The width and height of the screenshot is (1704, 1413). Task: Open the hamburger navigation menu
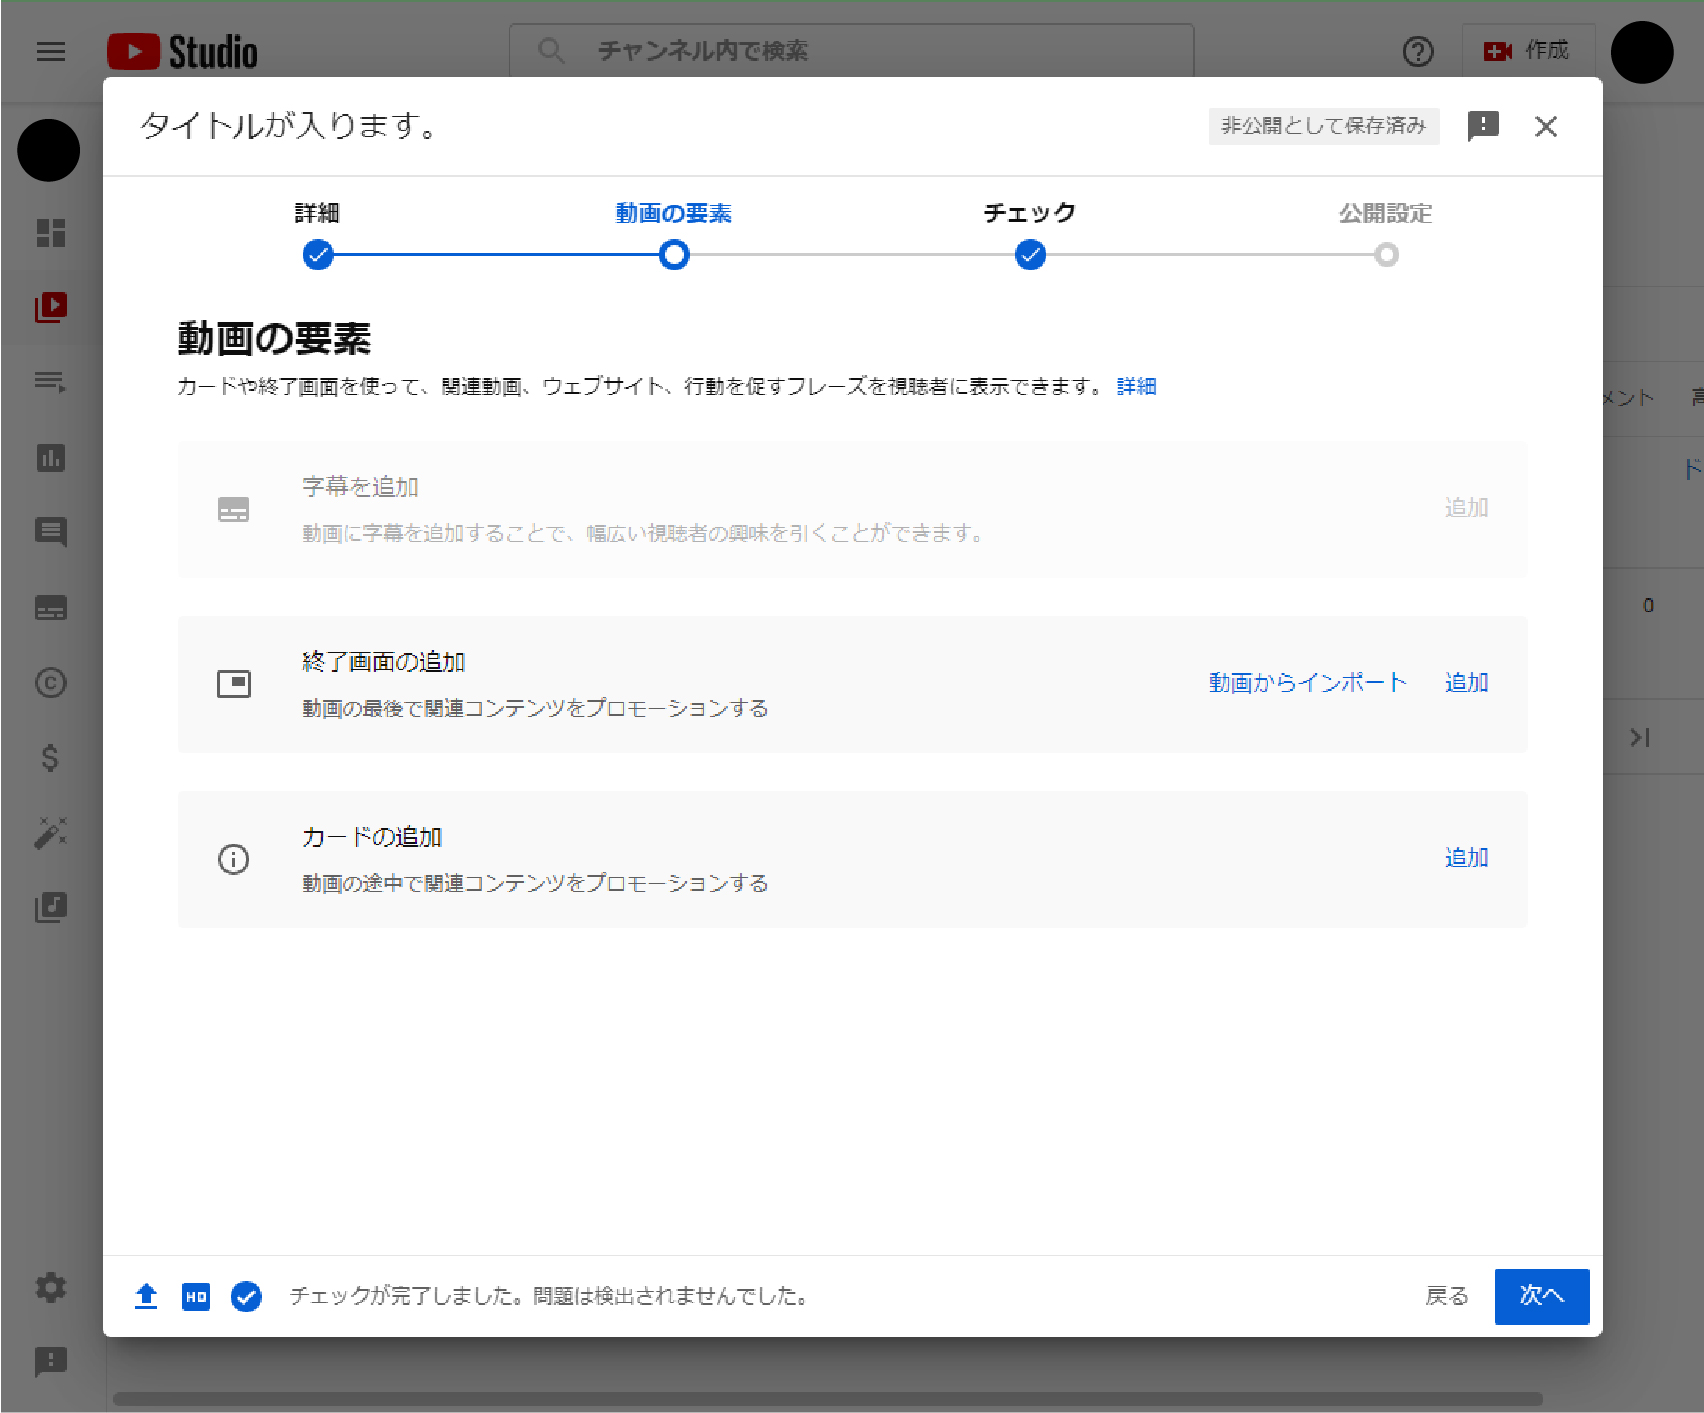(51, 51)
